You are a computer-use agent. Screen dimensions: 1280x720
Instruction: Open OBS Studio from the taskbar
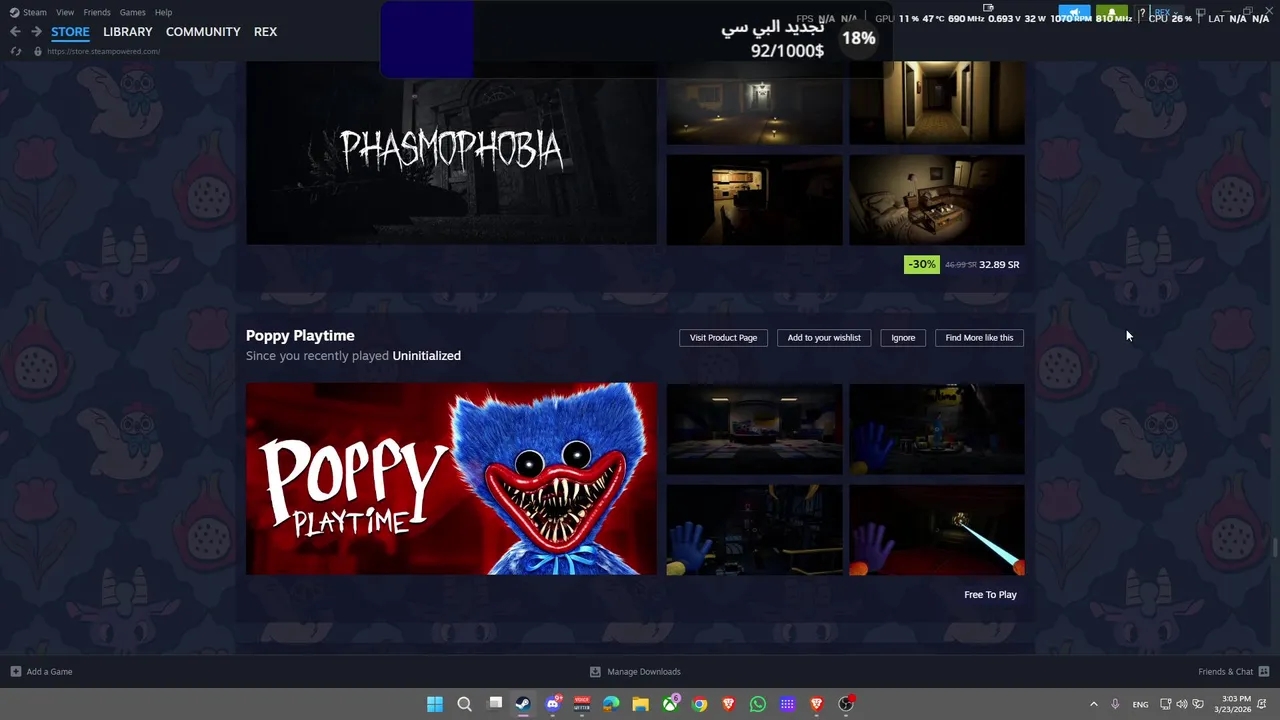(x=846, y=704)
